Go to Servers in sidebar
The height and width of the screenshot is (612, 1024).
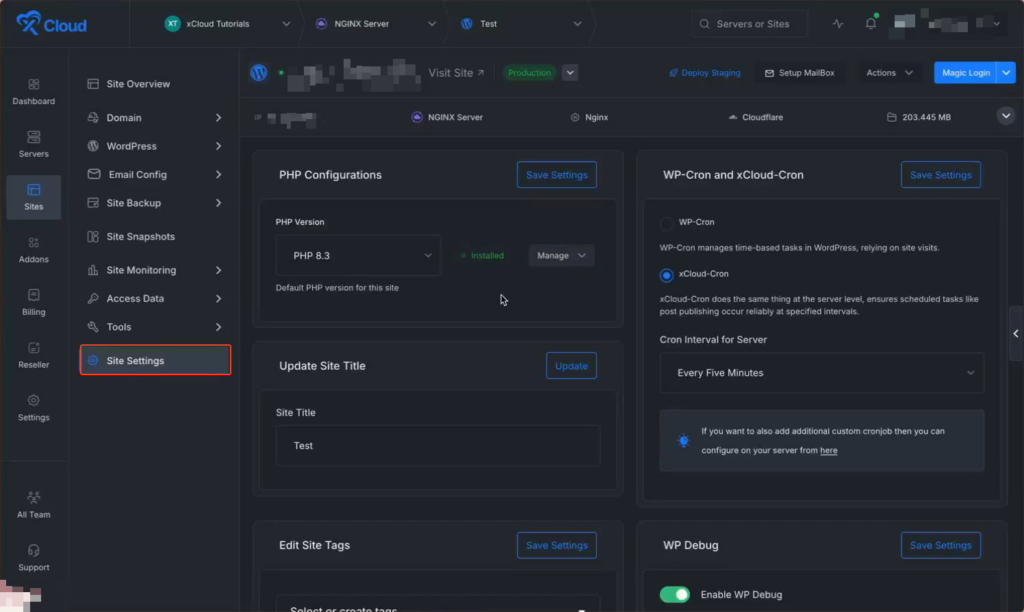click(x=33, y=144)
